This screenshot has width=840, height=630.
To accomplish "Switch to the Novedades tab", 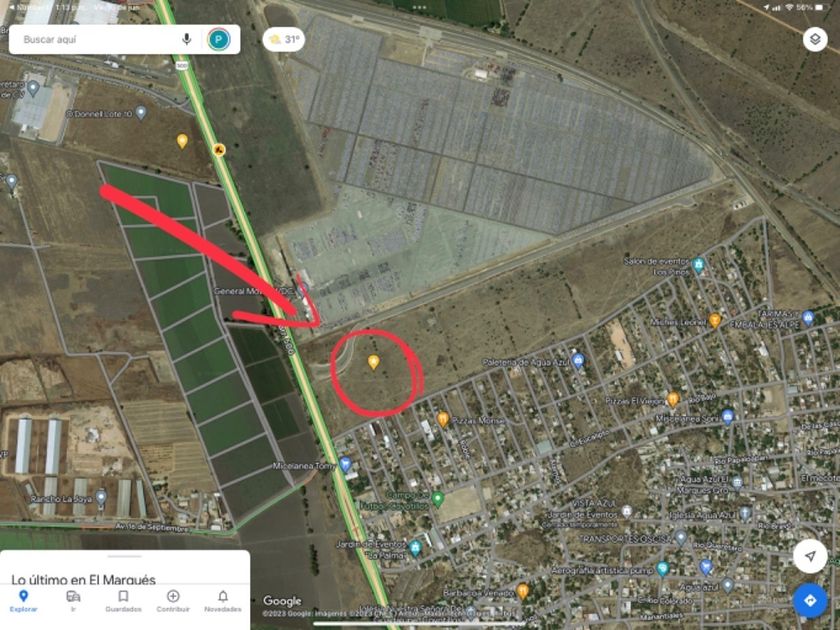I will point(223,601).
